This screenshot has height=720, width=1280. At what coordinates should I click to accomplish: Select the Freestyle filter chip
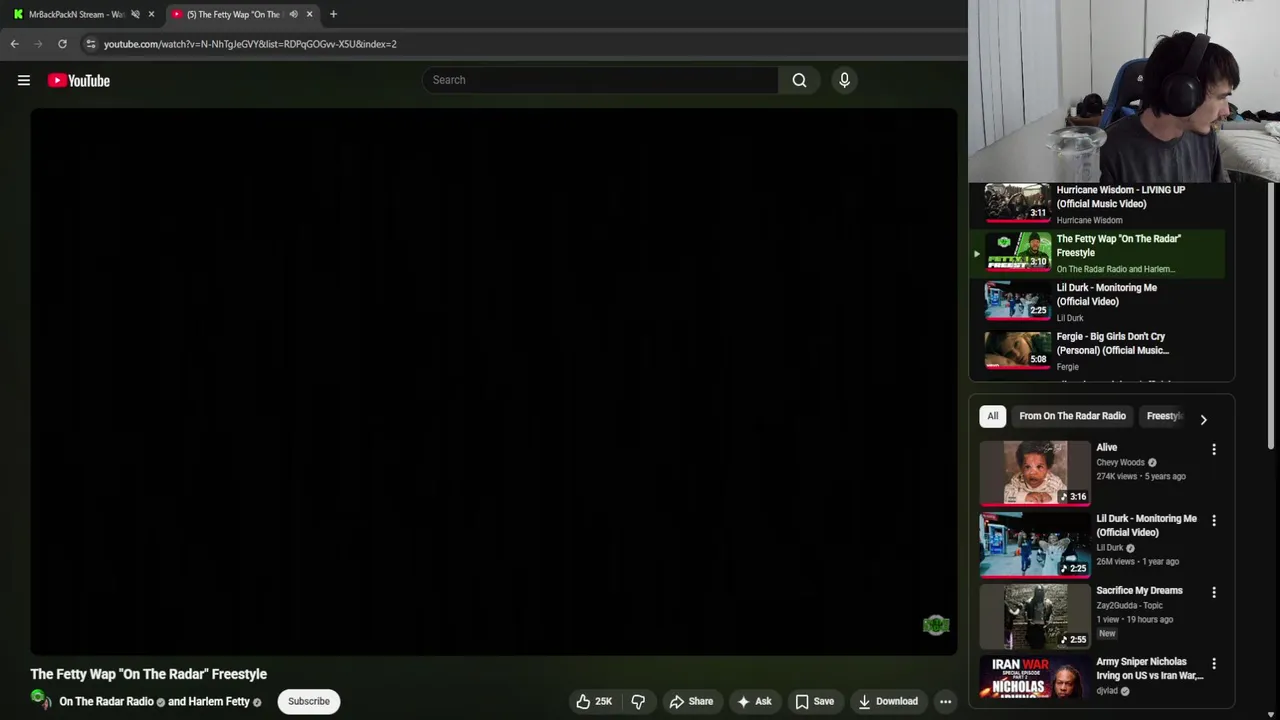(x=1164, y=416)
